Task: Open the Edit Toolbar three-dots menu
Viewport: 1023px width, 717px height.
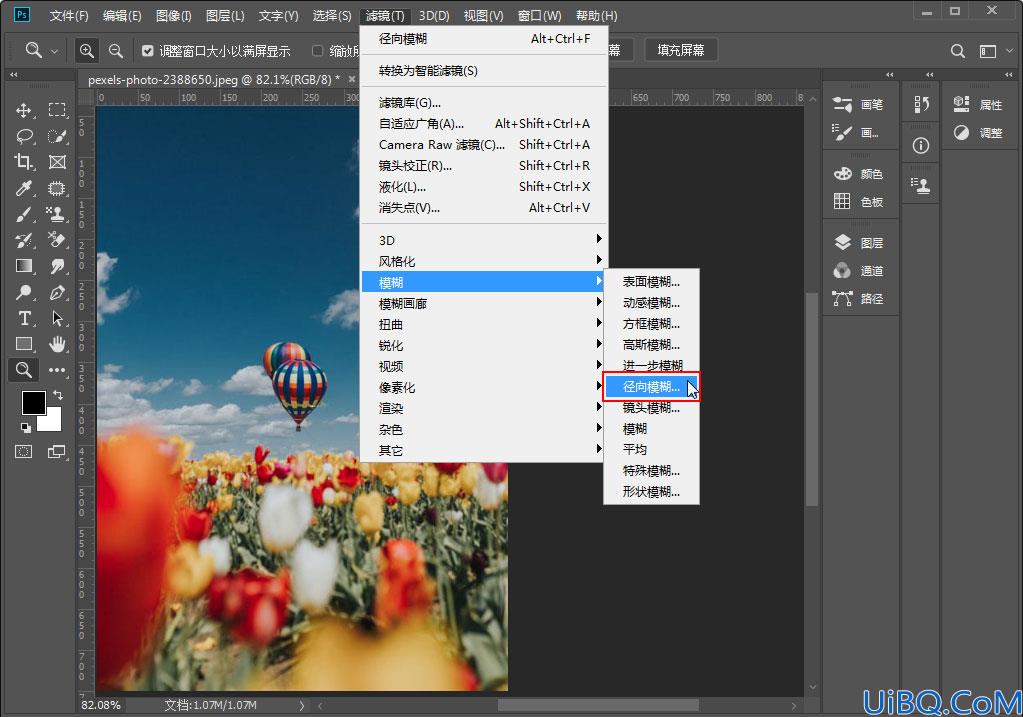Action: [57, 370]
